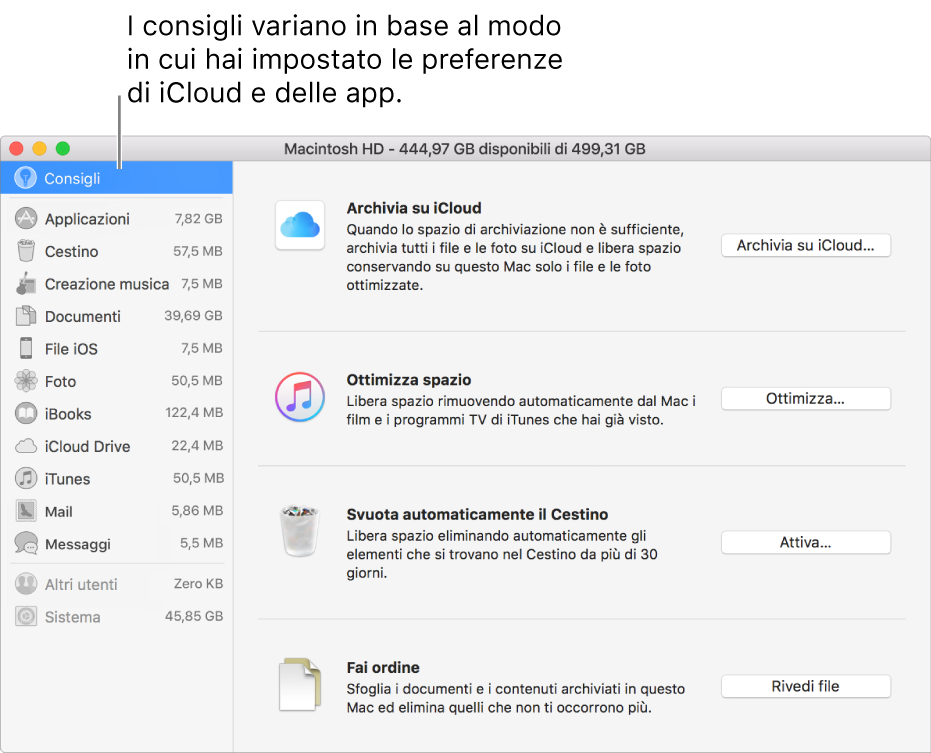Select the Cestino sidebar row

click(x=118, y=251)
